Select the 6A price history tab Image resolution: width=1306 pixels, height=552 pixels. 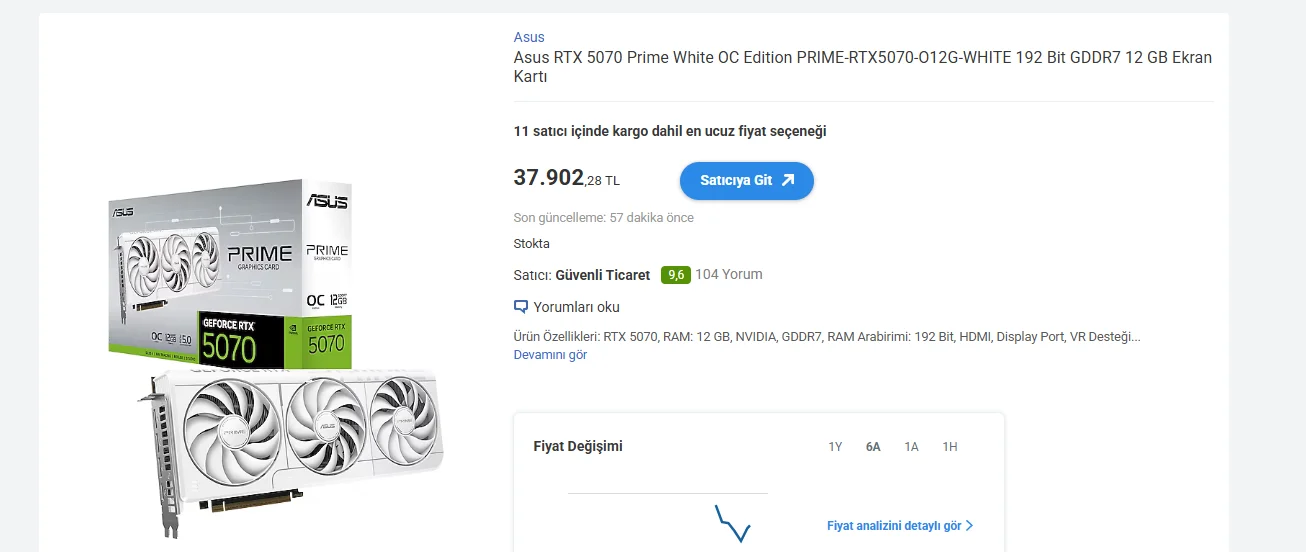pyautogui.click(x=873, y=447)
